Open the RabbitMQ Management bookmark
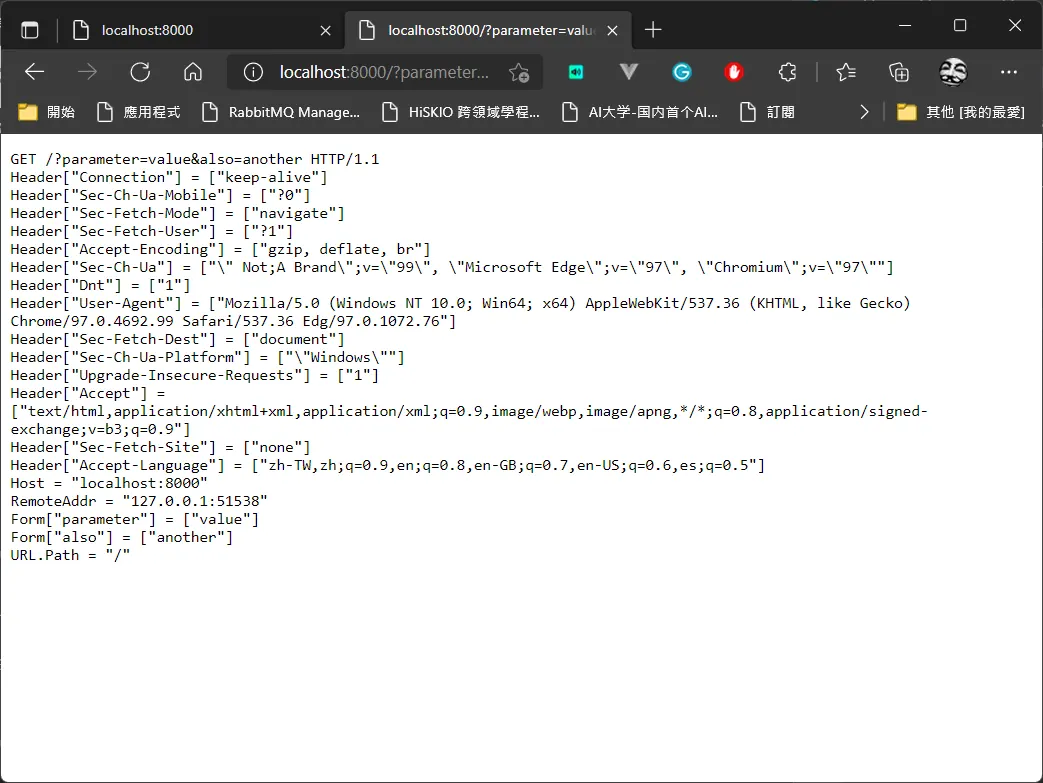 pyautogui.click(x=281, y=112)
